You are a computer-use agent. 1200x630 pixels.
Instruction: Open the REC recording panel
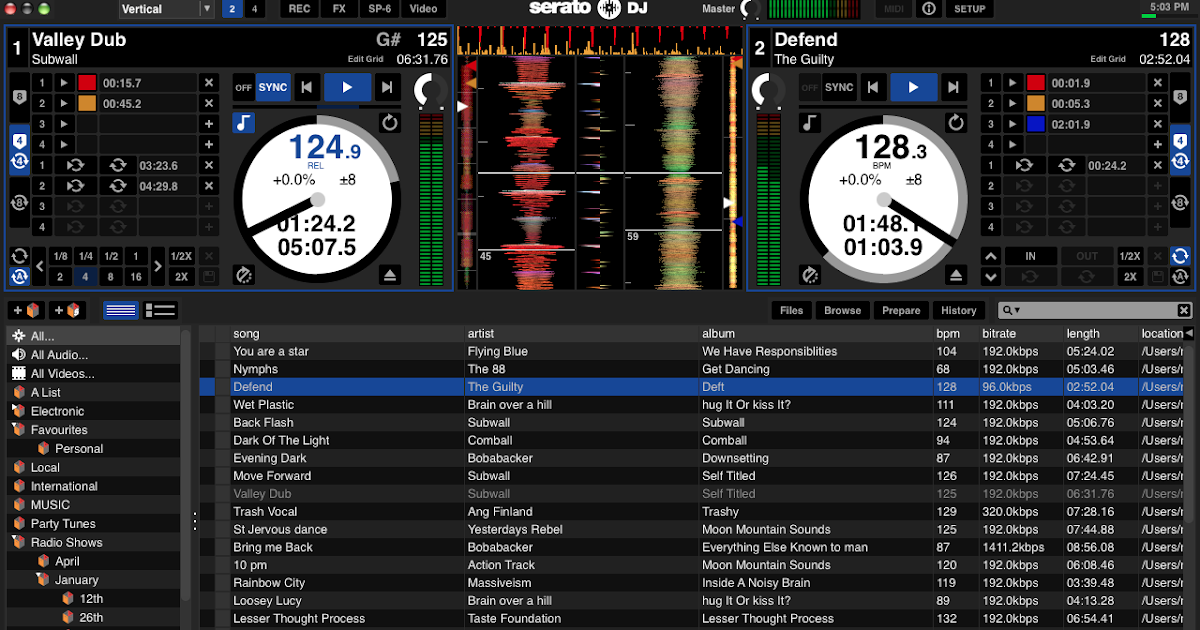299,9
